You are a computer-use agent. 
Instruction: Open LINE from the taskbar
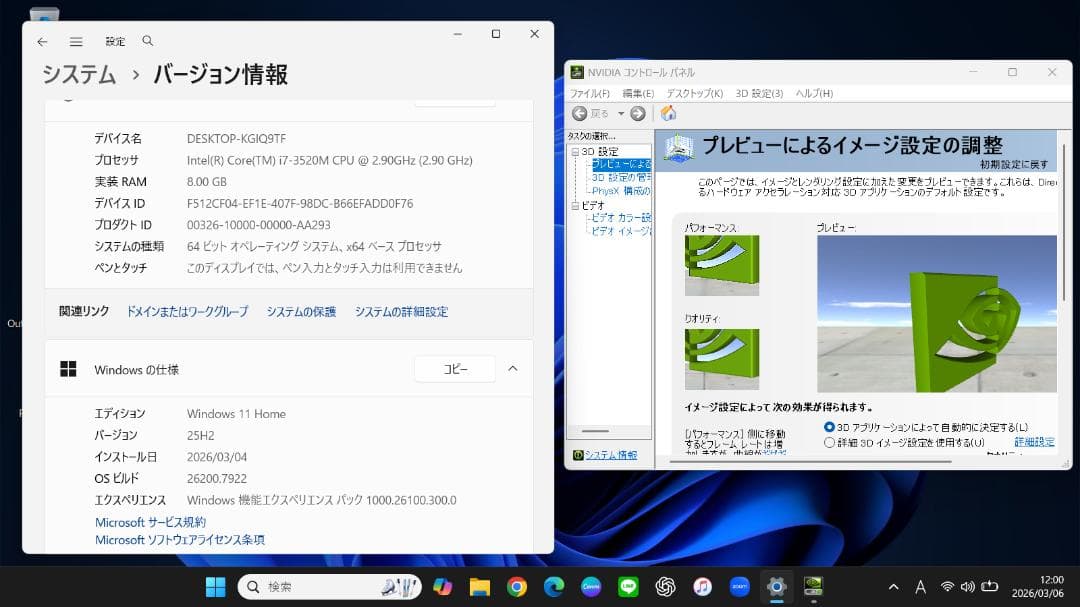pyautogui.click(x=628, y=586)
